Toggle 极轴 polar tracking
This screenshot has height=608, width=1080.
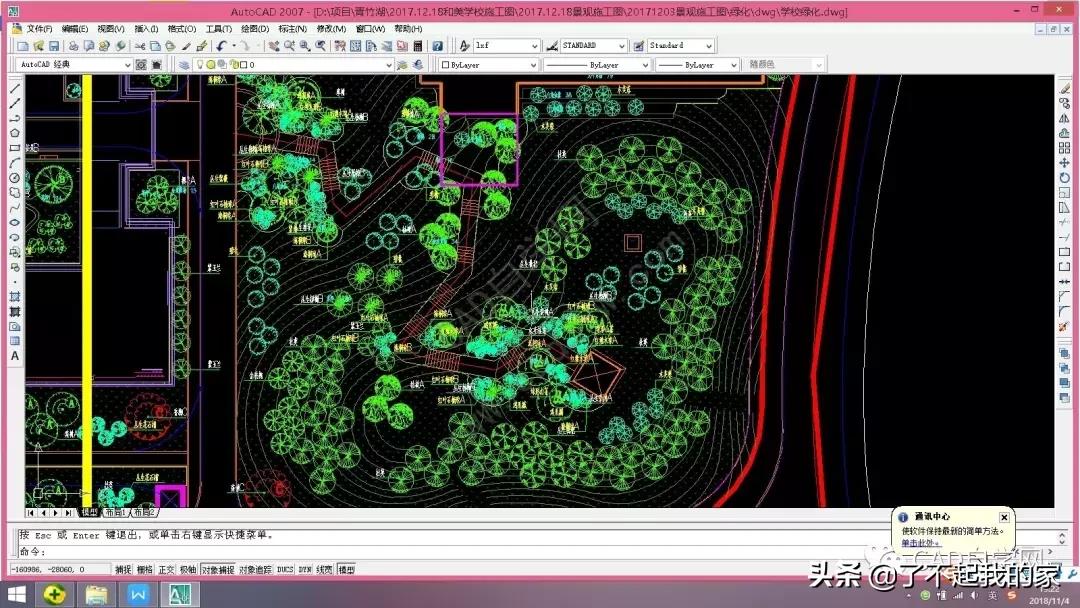(x=188, y=569)
